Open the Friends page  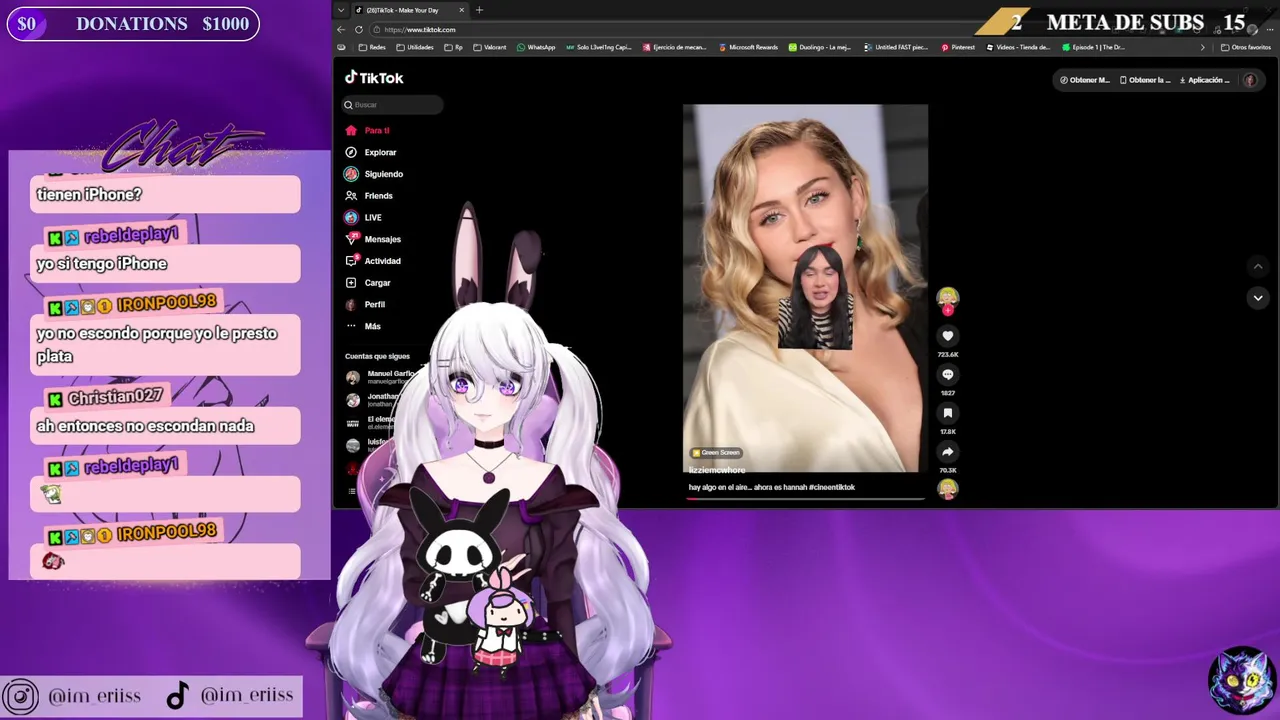click(369, 196)
